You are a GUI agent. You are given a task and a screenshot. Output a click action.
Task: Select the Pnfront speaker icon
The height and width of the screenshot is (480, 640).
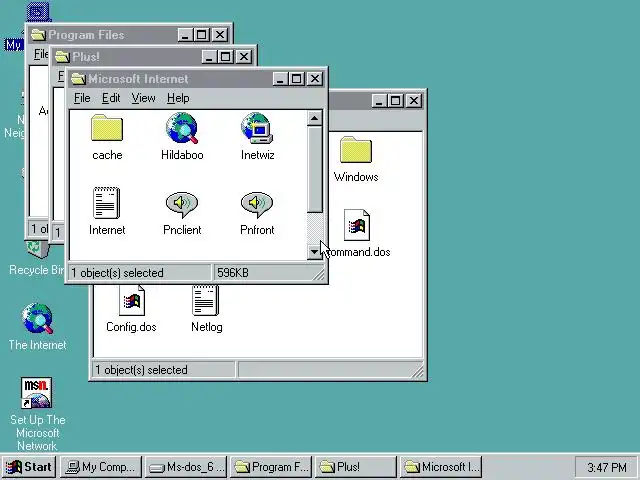(x=257, y=204)
